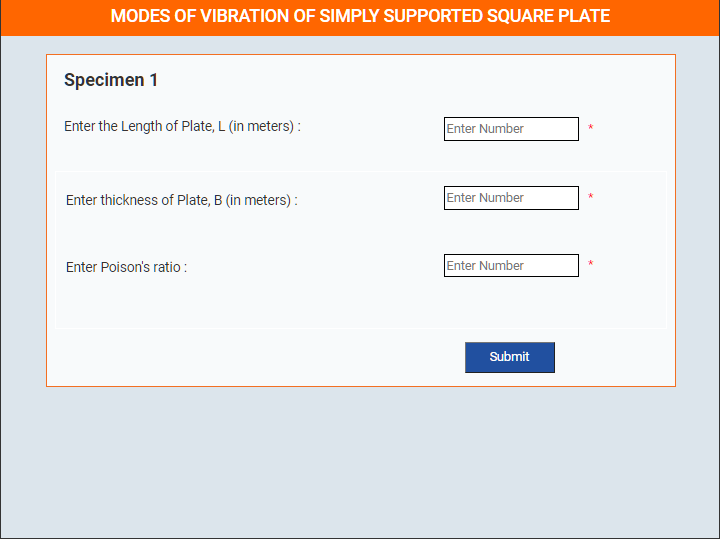Click the red asterisk beside thickness field
The image size is (721, 541).
tap(590, 196)
